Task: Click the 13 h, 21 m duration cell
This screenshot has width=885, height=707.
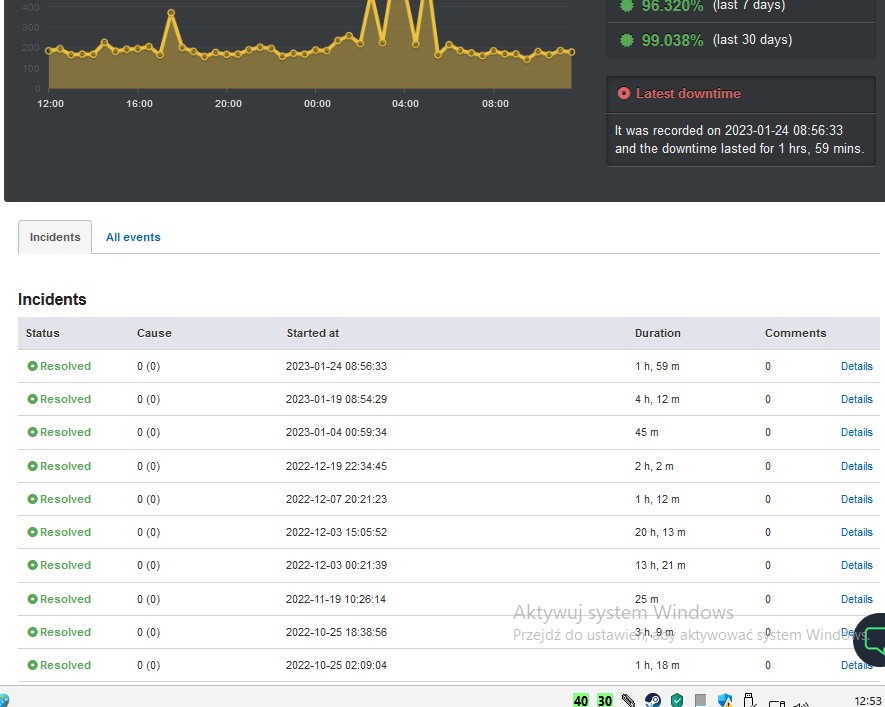Action: 660,565
